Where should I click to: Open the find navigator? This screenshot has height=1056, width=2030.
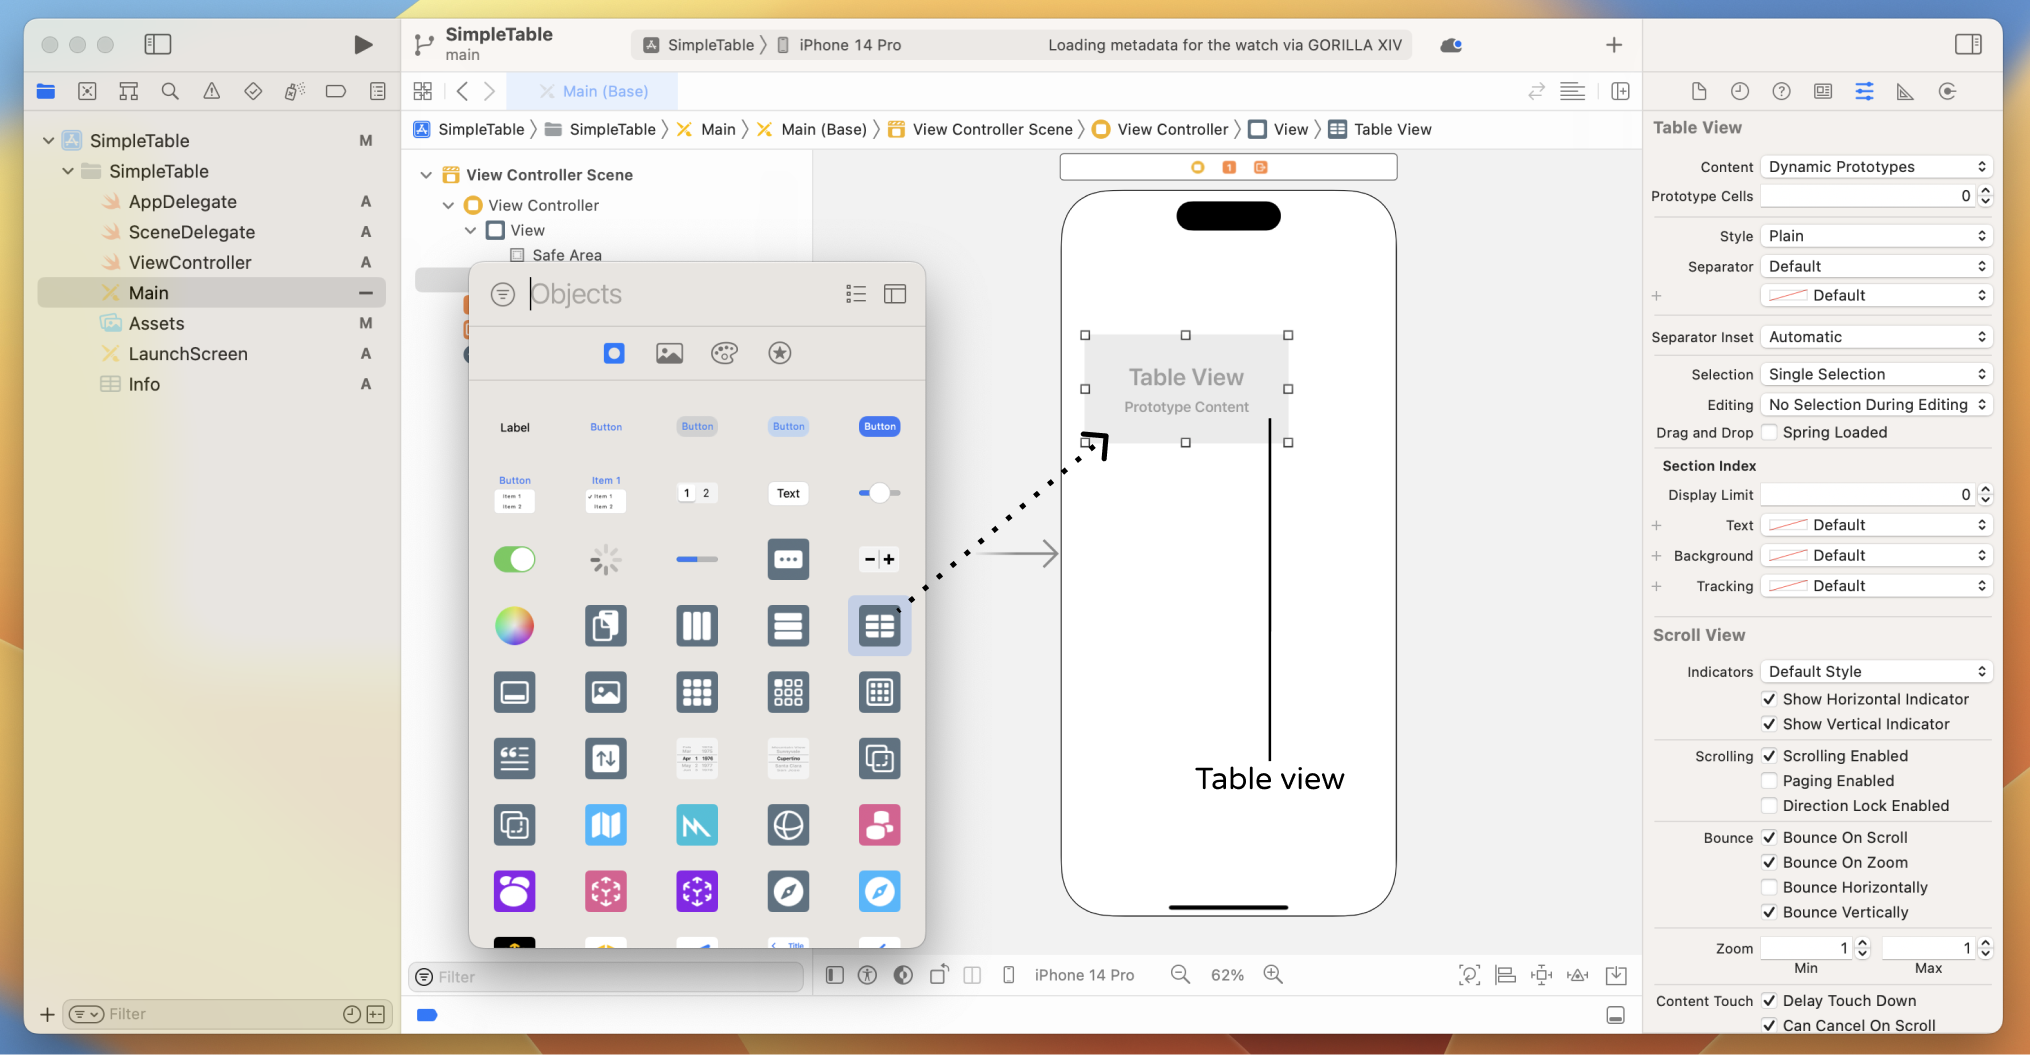[x=170, y=91]
